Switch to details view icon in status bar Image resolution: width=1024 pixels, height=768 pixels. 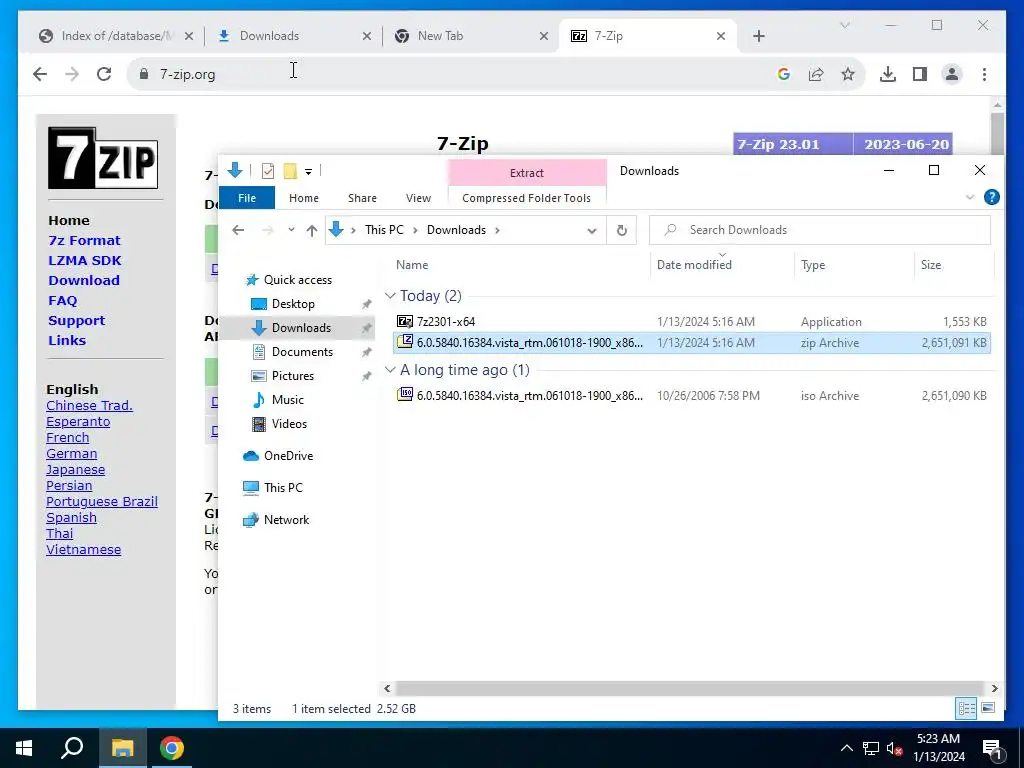coord(967,708)
